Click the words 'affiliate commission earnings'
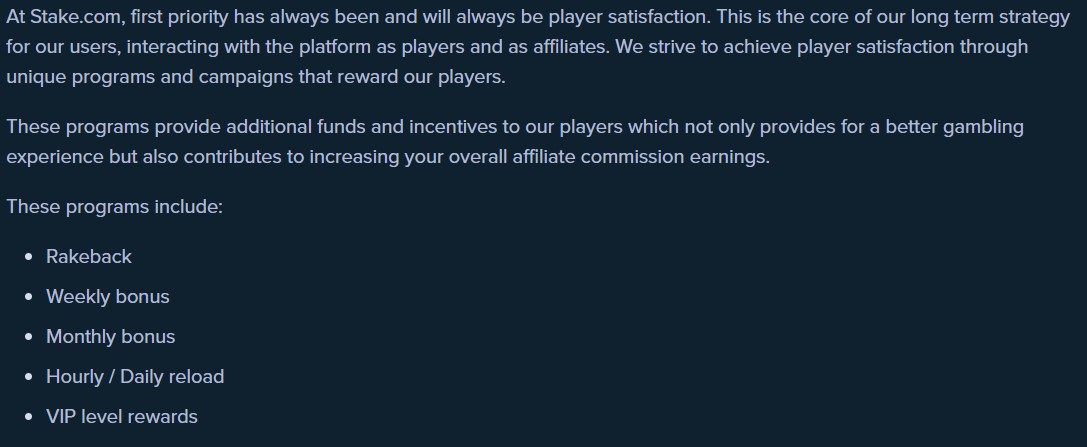Viewport: 1087px width, 447px height. coord(641,157)
